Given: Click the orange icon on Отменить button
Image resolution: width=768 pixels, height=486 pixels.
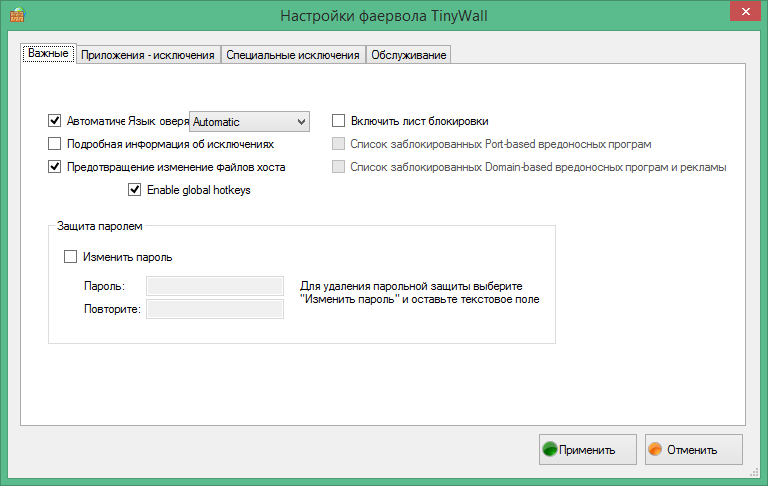Looking at the screenshot, I should pyautogui.click(x=655, y=449).
